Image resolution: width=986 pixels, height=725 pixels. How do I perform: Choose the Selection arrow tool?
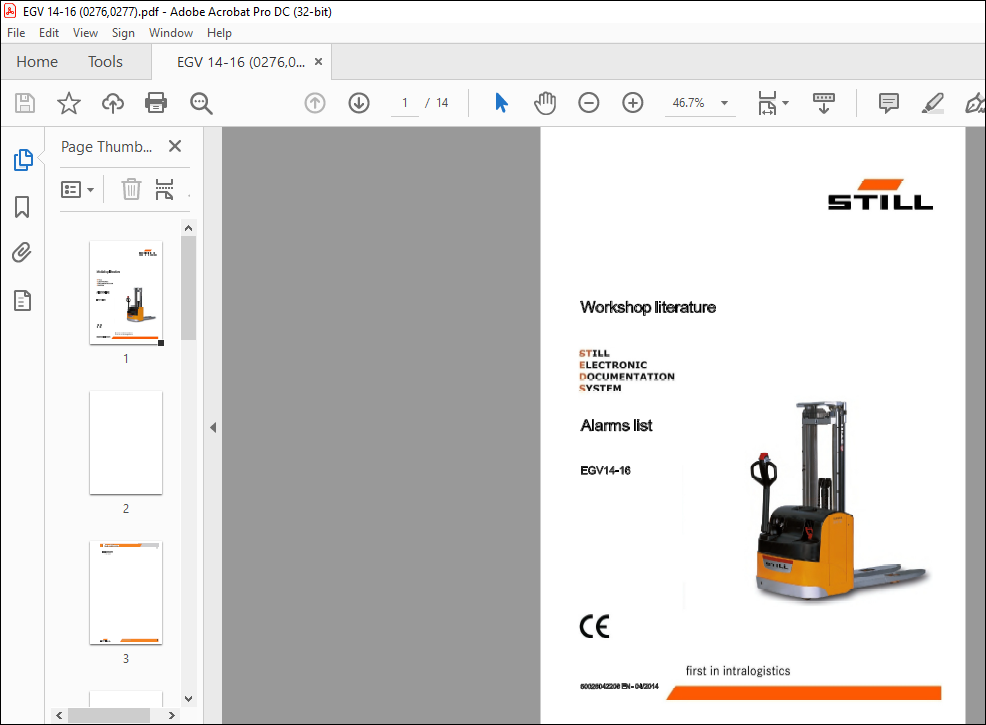tap(501, 102)
